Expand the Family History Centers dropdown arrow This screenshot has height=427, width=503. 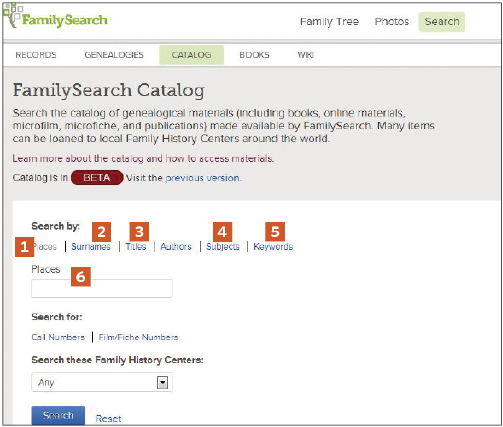(162, 382)
